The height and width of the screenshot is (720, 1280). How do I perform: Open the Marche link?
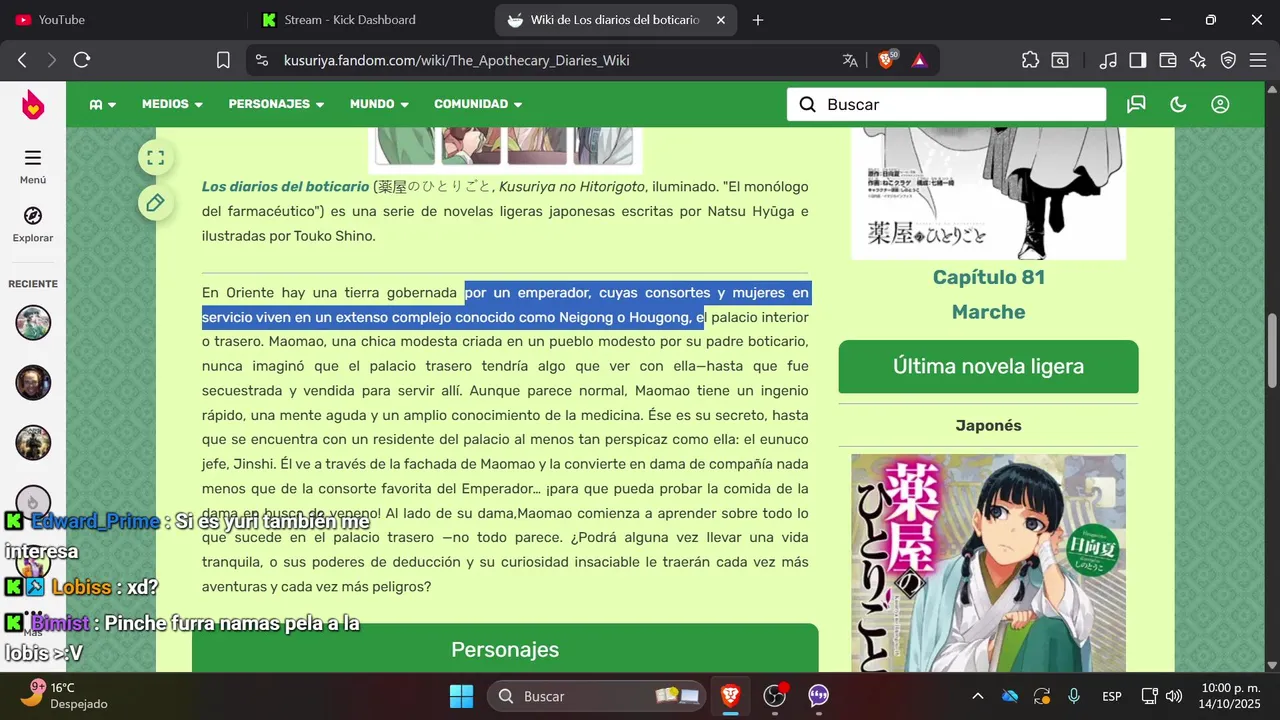click(x=988, y=312)
